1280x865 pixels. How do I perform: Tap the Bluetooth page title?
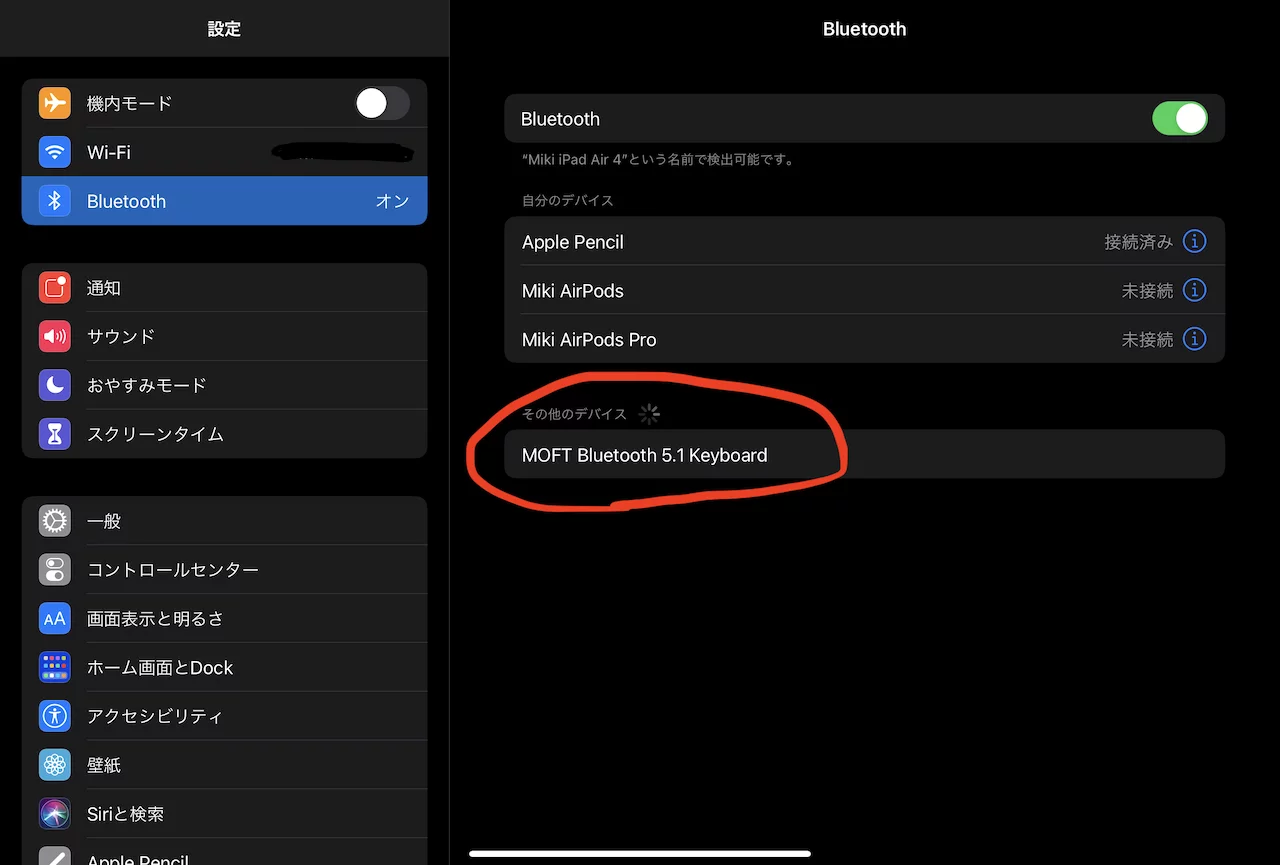864,29
